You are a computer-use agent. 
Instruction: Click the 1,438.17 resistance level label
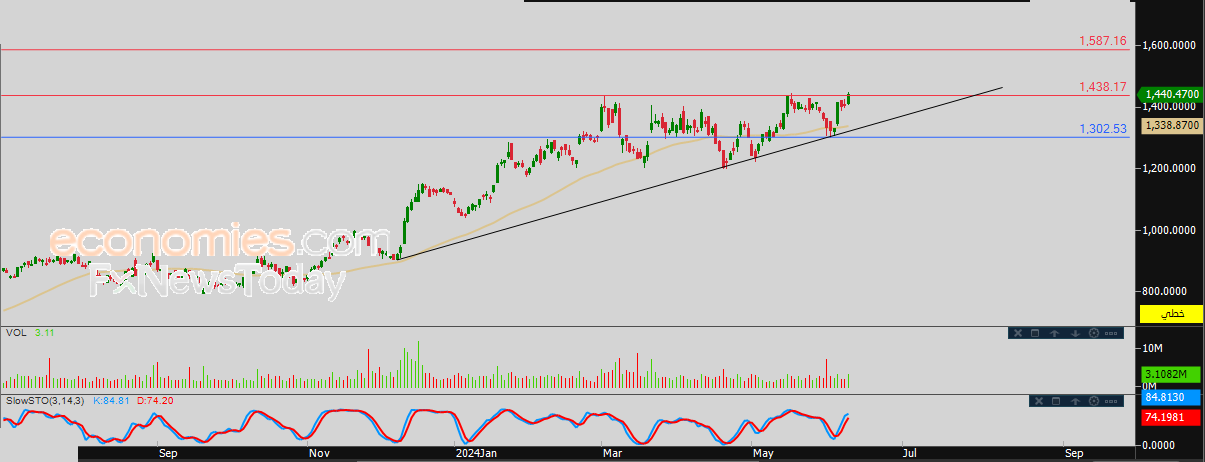pyautogui.click(x=1103, y=88)
